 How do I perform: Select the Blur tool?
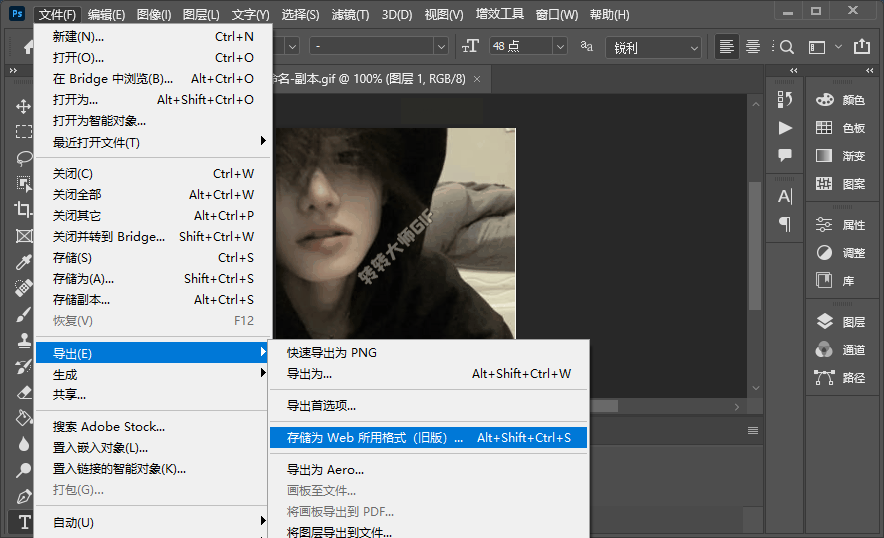pyautogui.click(x=23, y=444)
